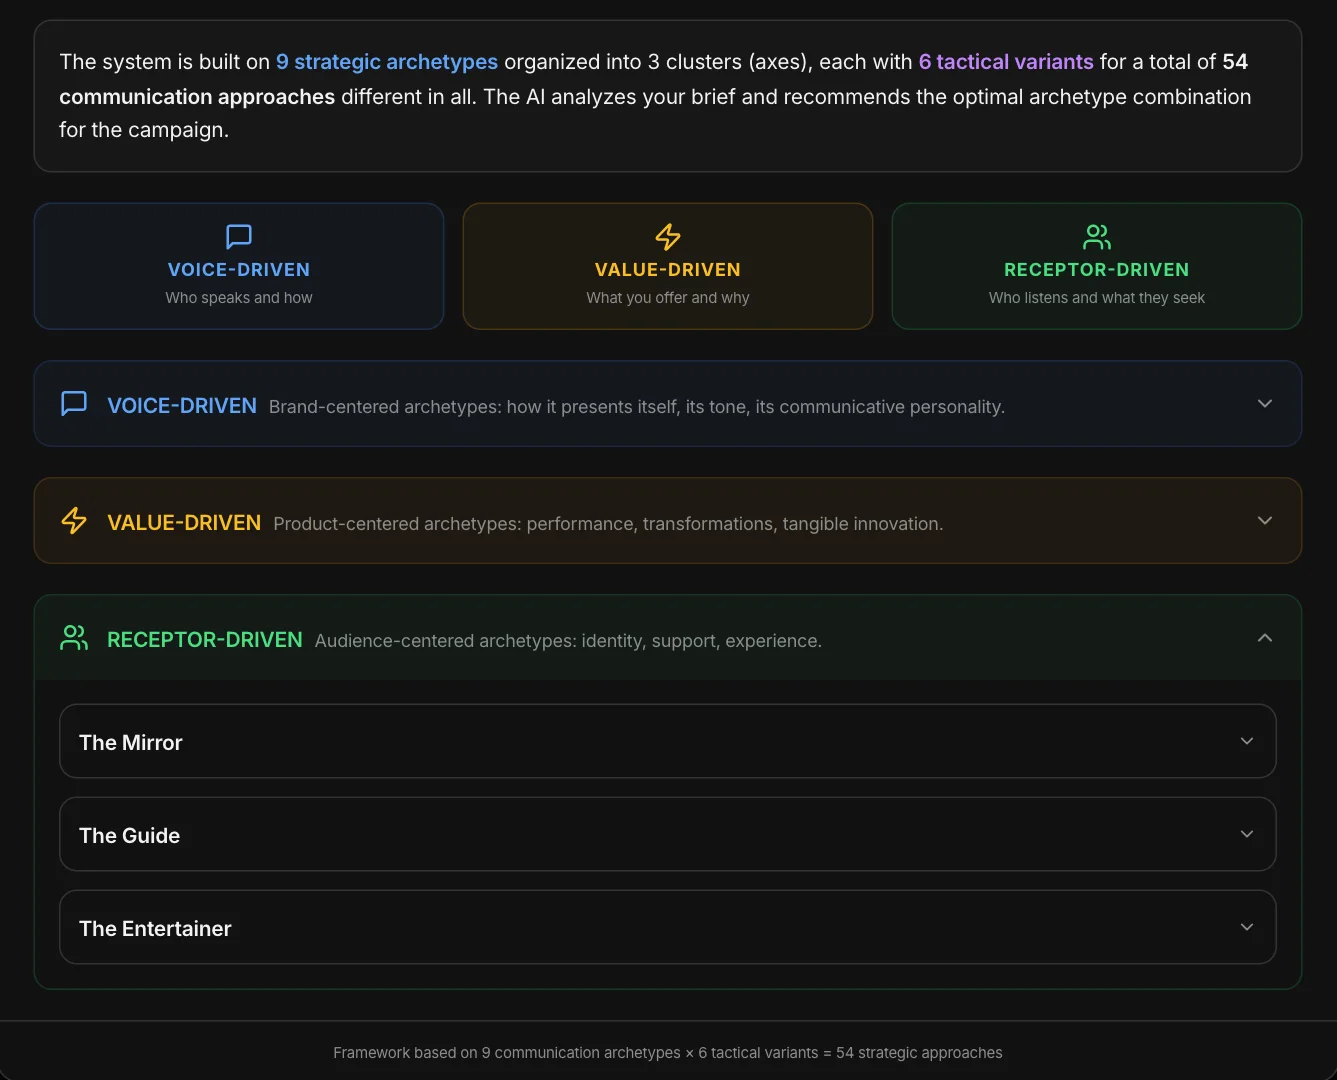Click 'Brand-centered archetypes' description text
Viewport: 1337px width, 1080px height.
637,407
